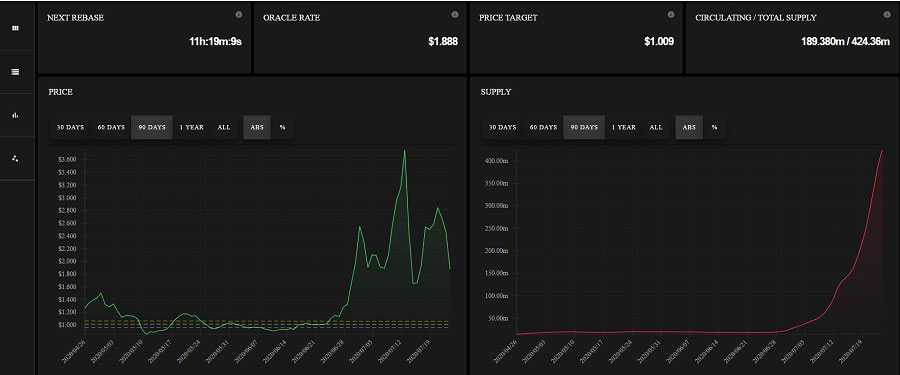The width and height of the screenshot is (900, 375).
Task: Click the PRICE TARGET heading
Action: (508, 18)
